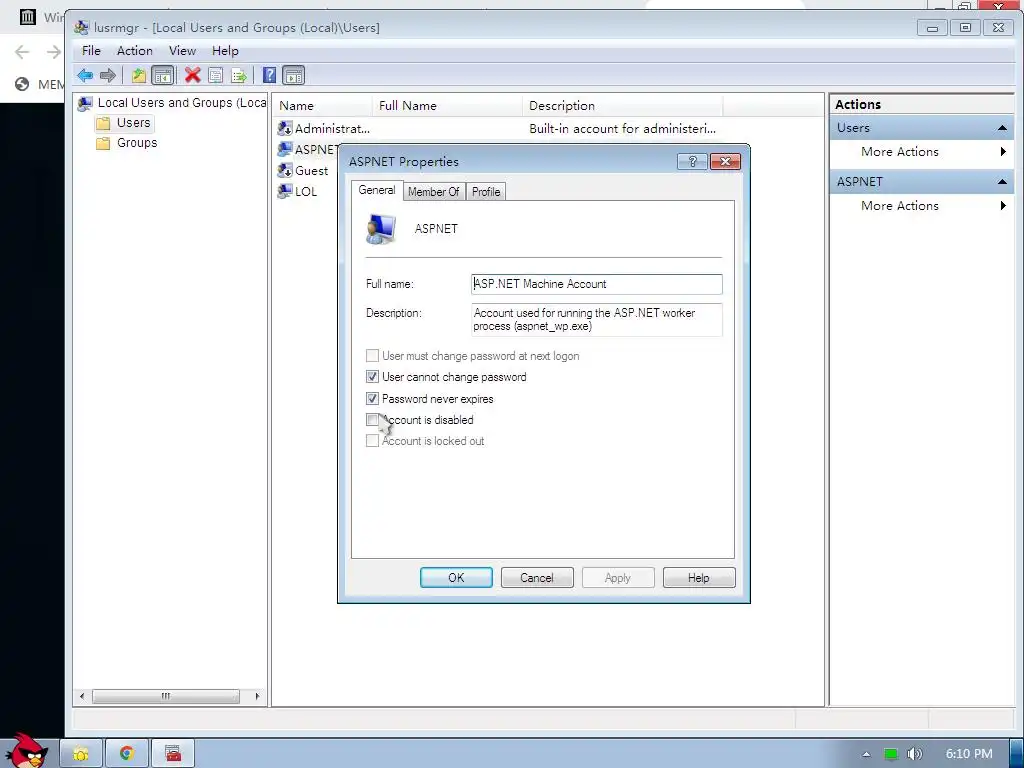1024x768 pixels.
Task: Open the File menu
Action: [91, 50]
